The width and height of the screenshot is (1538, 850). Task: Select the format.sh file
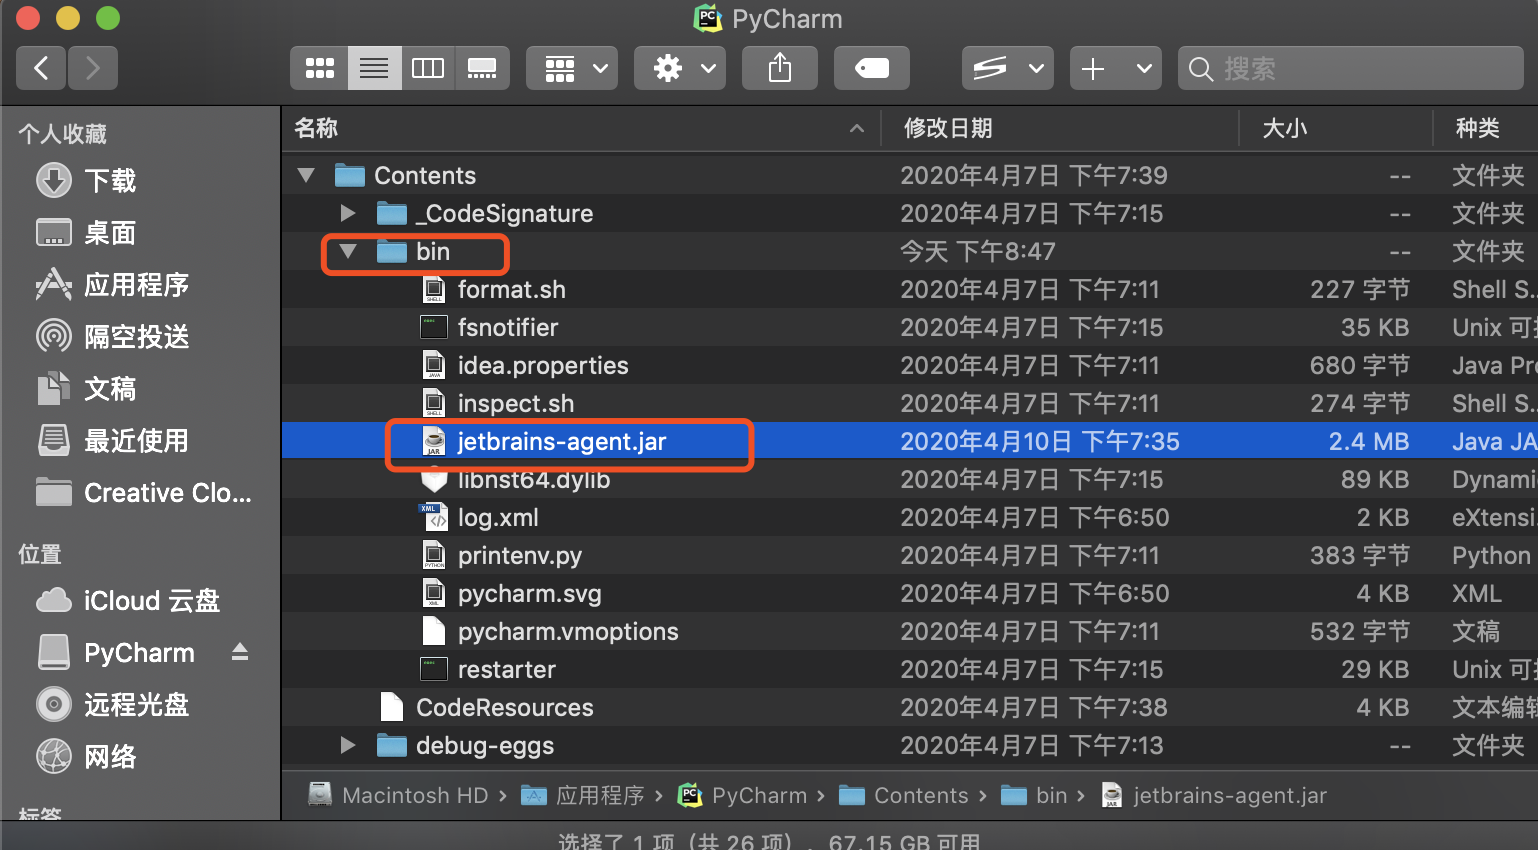tap(910, 290)
